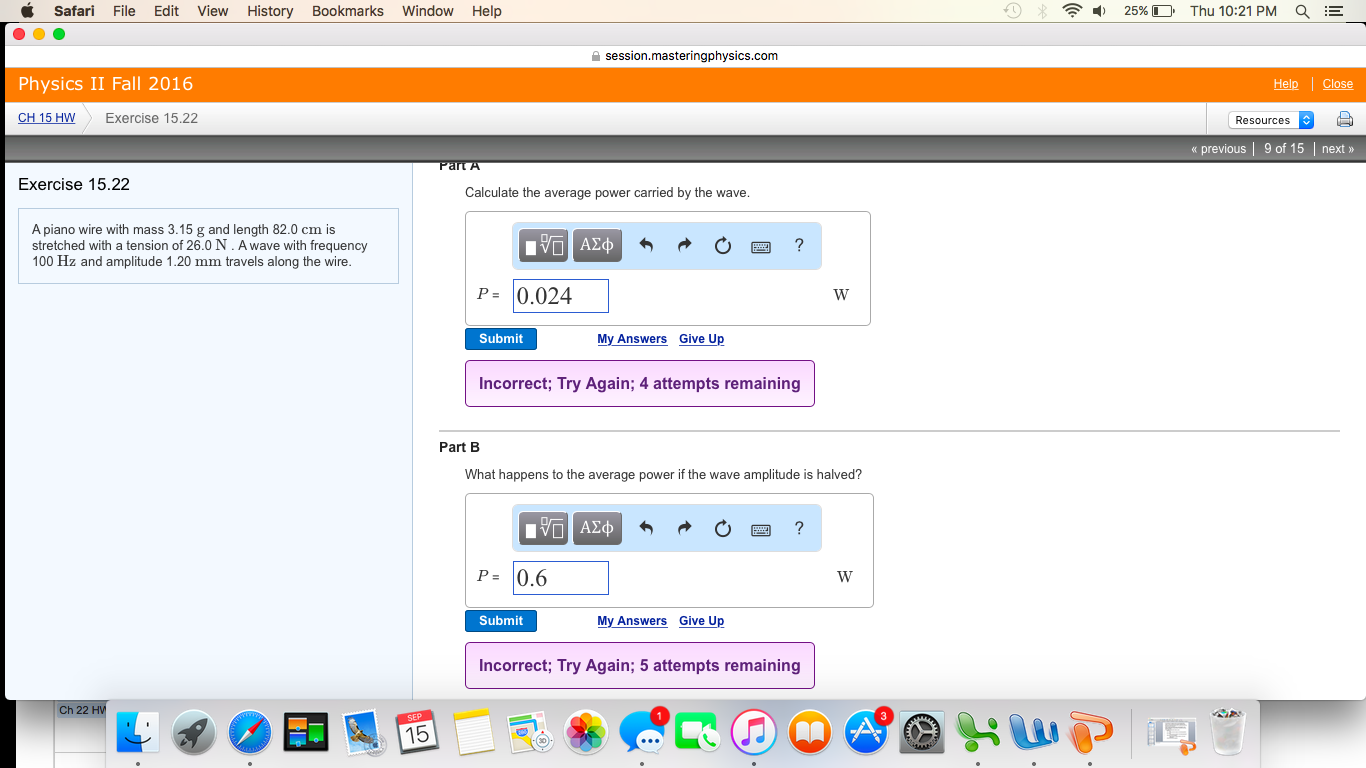Screen dimensions: 1366x768
Task: Open the templates button in Part B
Action: (544, 527)
